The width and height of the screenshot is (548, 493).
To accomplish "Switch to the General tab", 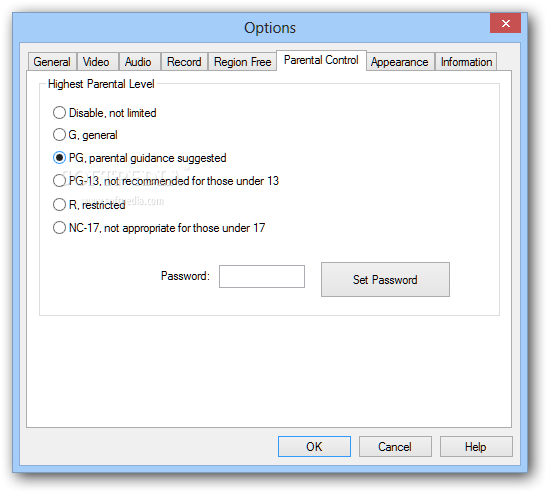I will coord(52,62).
